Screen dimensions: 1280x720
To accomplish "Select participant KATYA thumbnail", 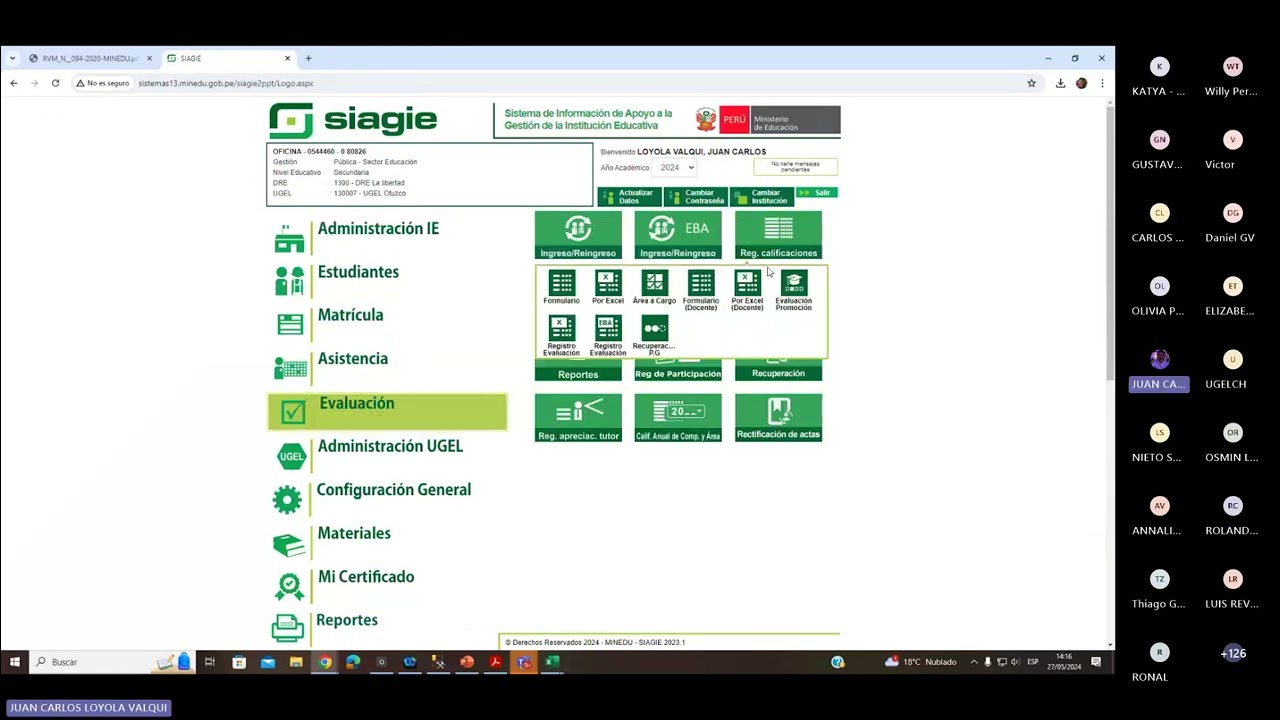I will click(1159, 75).
